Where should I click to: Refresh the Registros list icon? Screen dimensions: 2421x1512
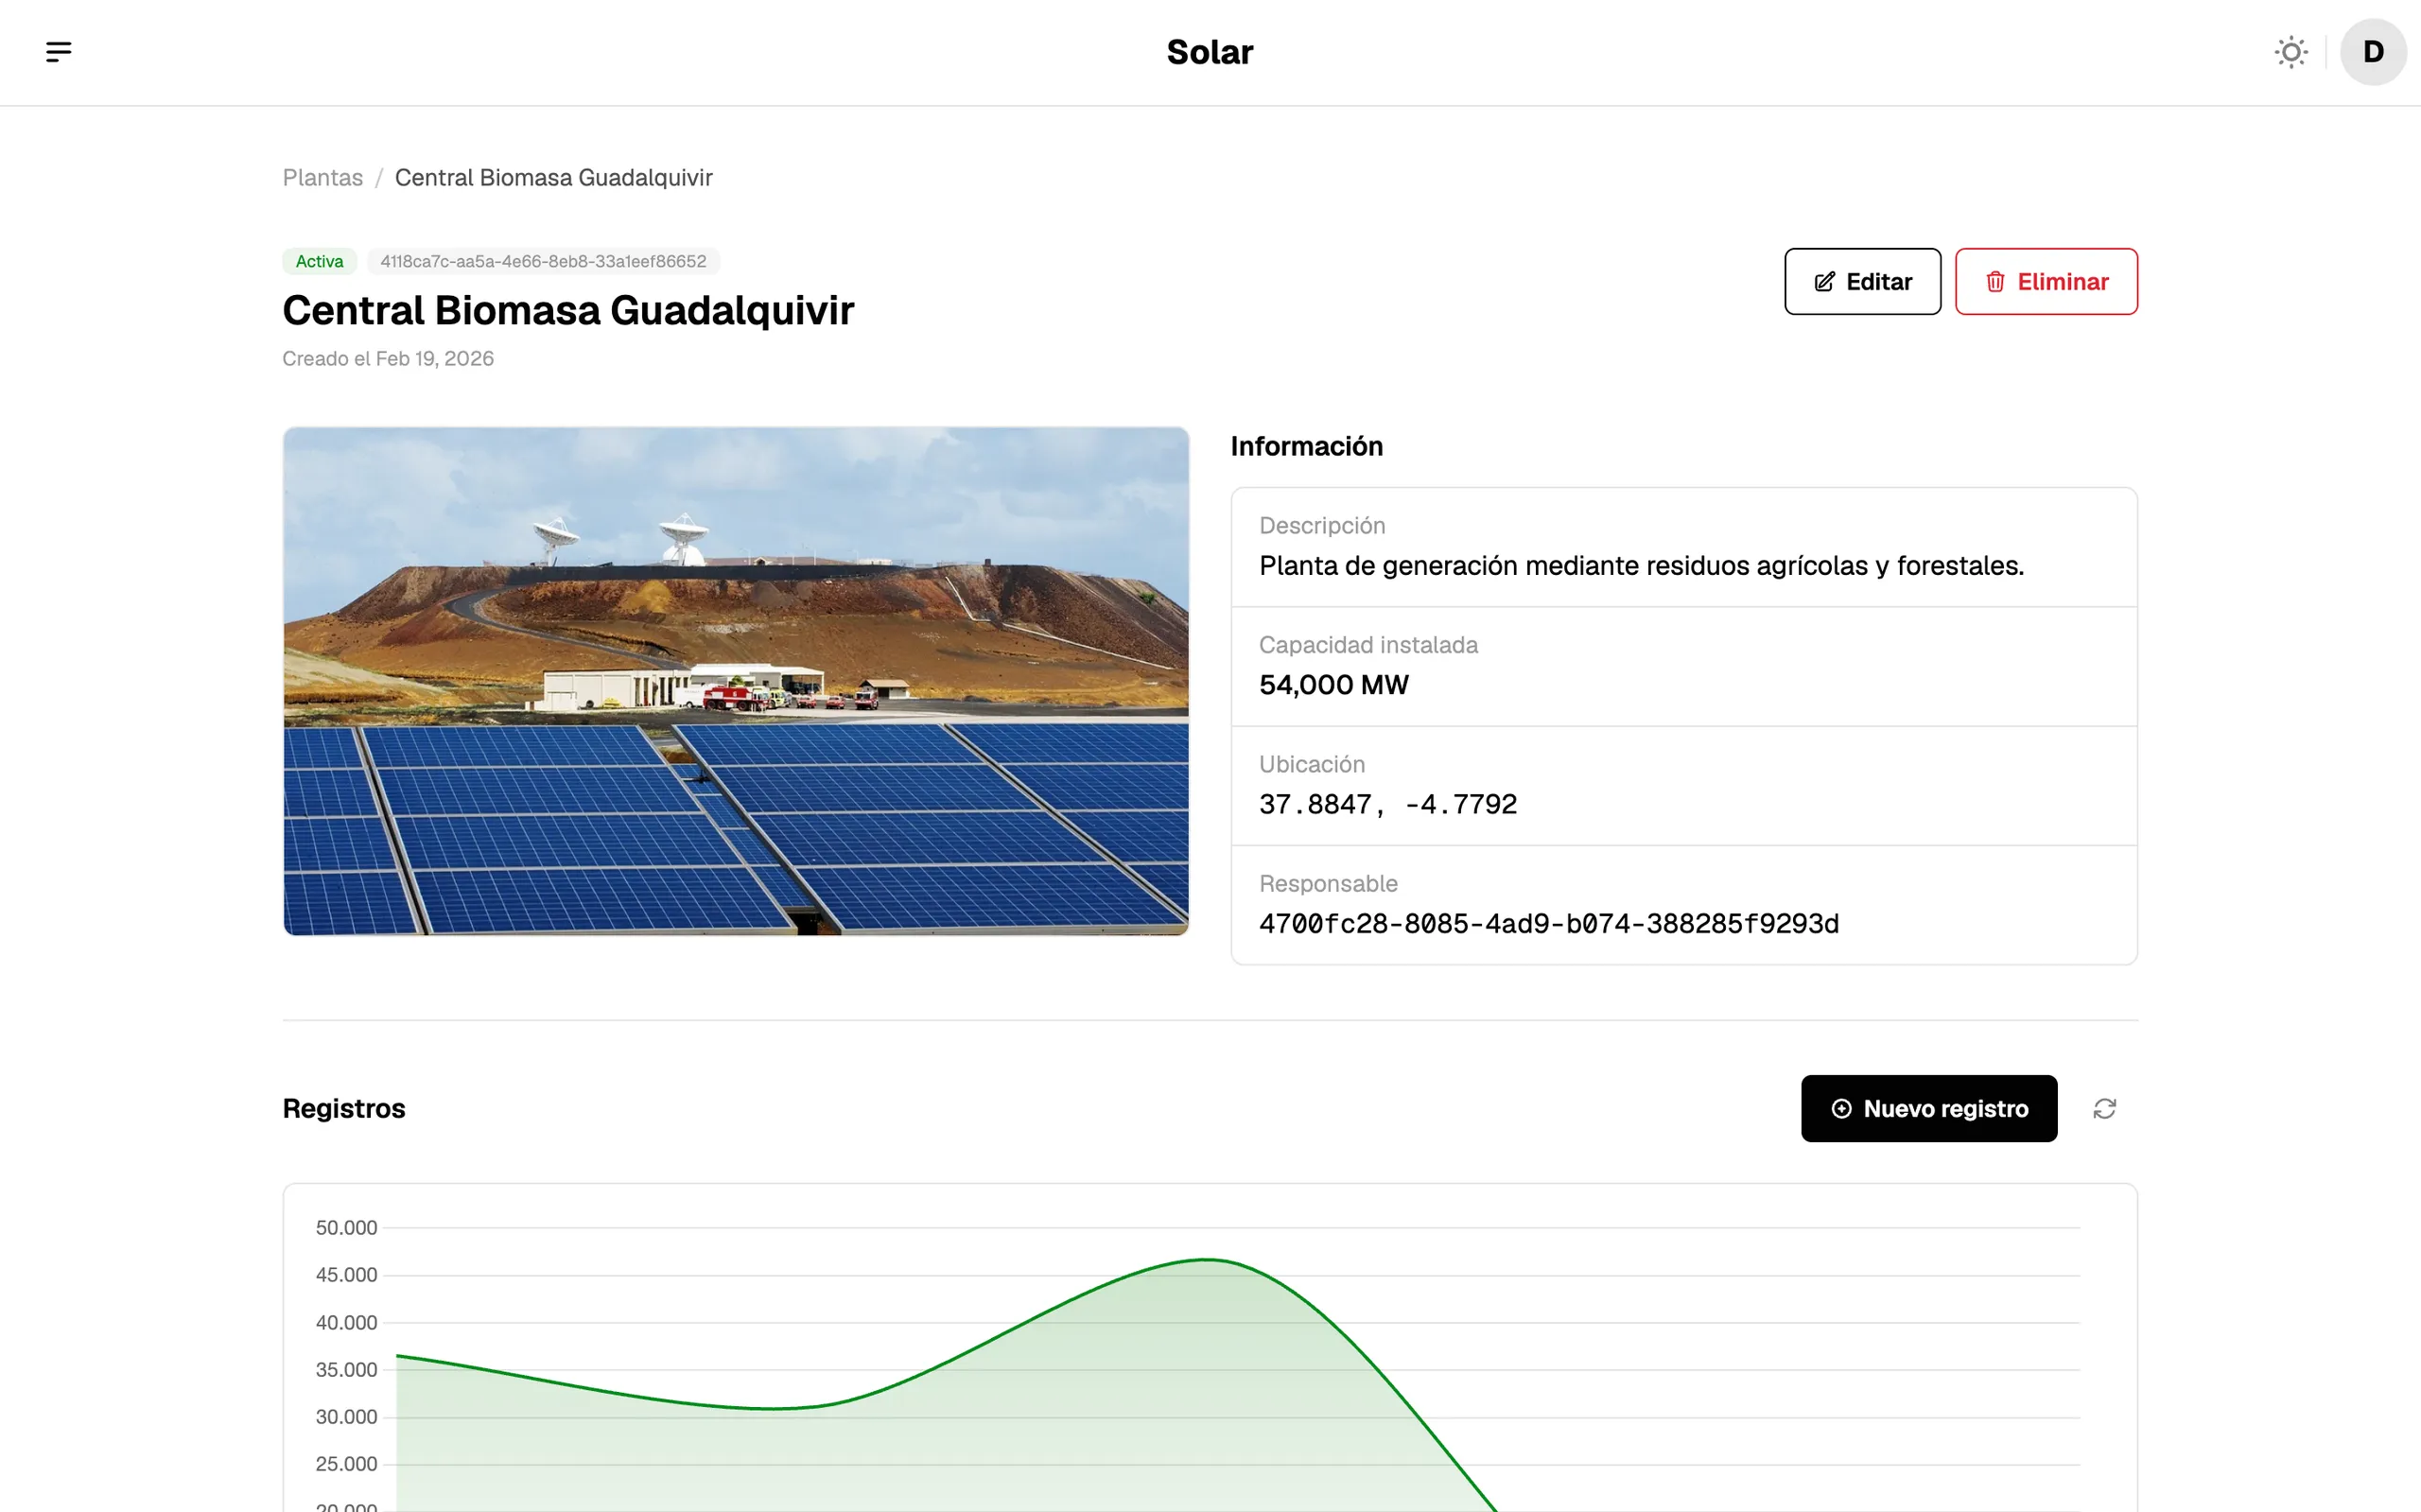coord(2104,1109)
